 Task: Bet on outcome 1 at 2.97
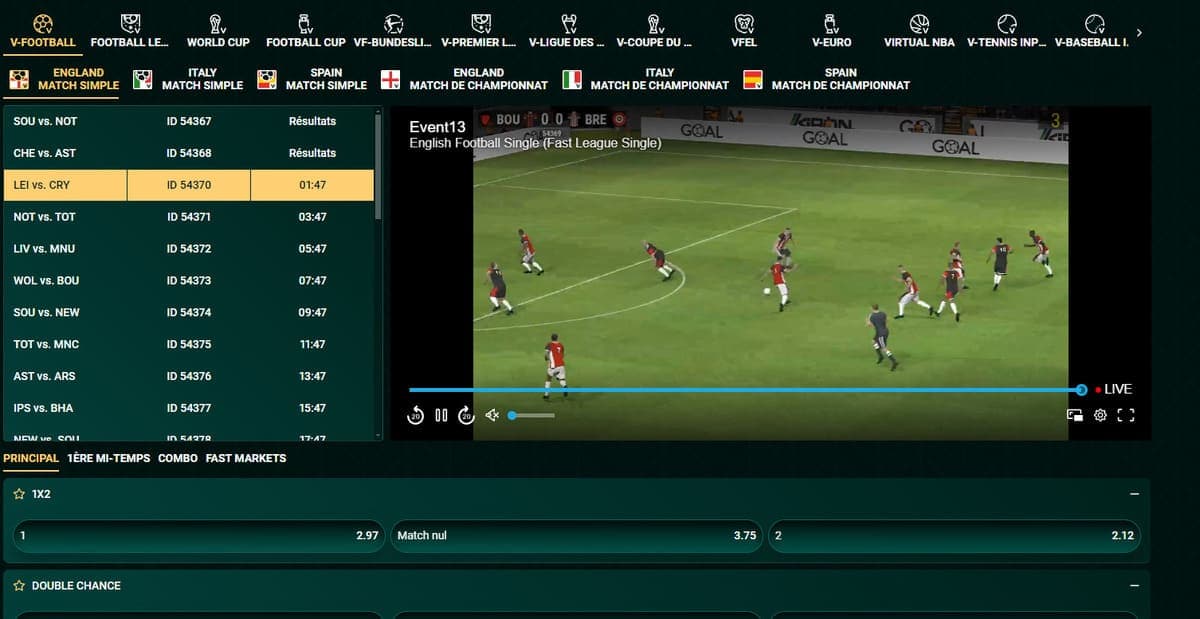coord(199,535)
